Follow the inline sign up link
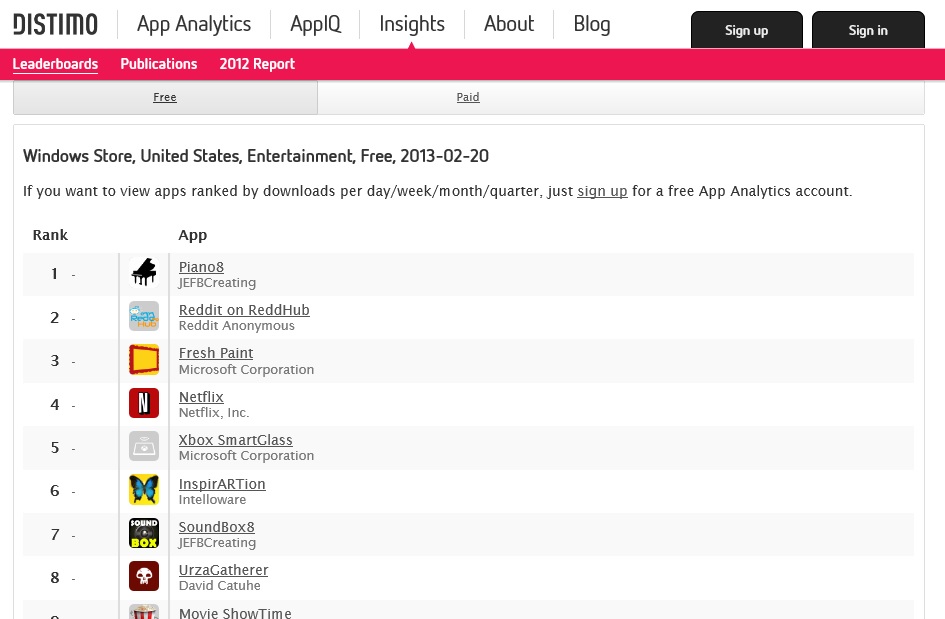 click(602, 191)
